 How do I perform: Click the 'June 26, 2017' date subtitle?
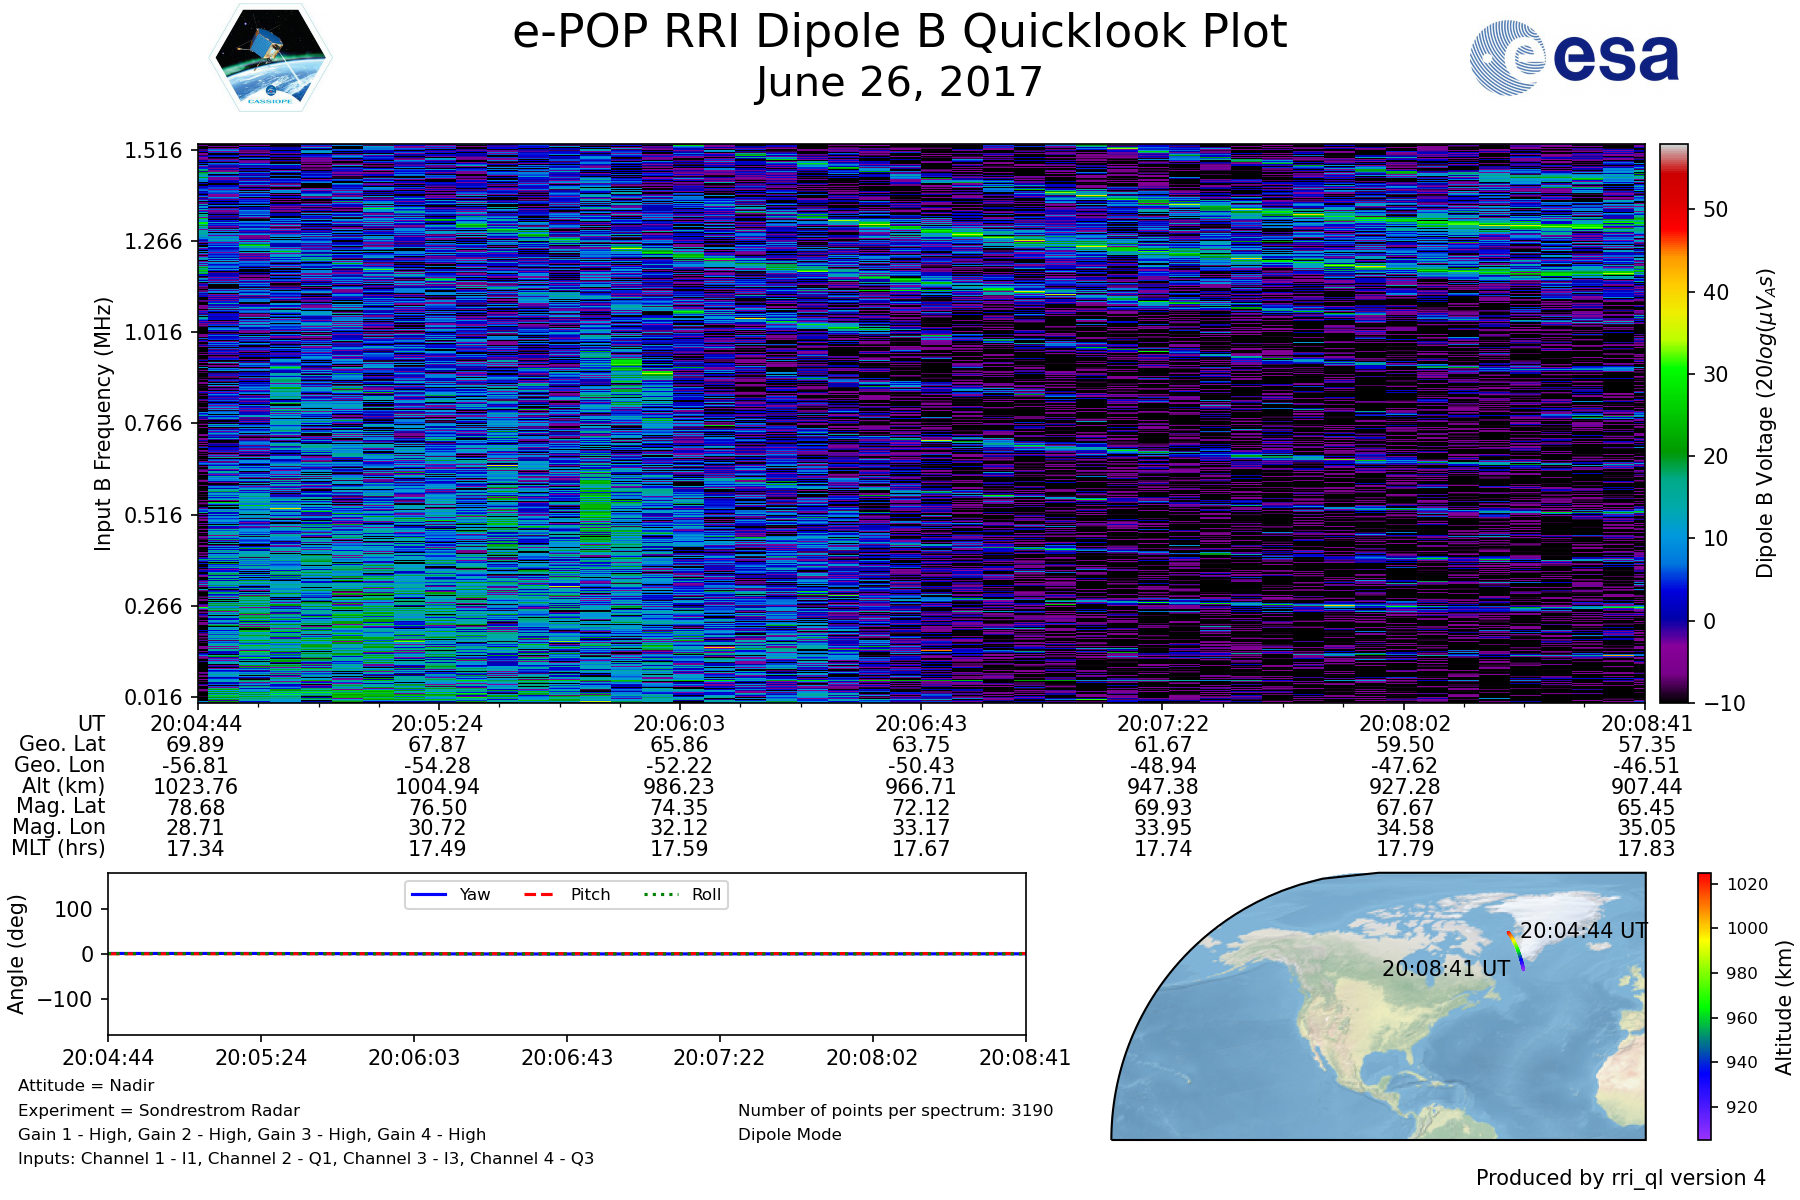coord(899,82)
